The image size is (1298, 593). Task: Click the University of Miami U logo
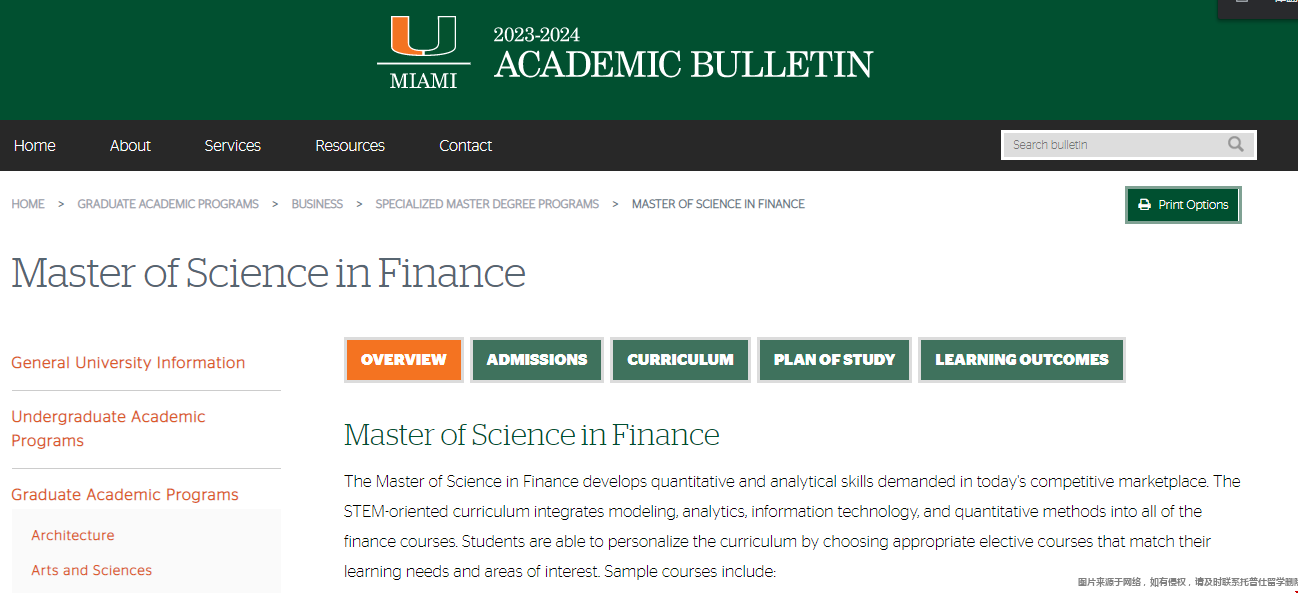pyautogui.click(x=423, y=53)
